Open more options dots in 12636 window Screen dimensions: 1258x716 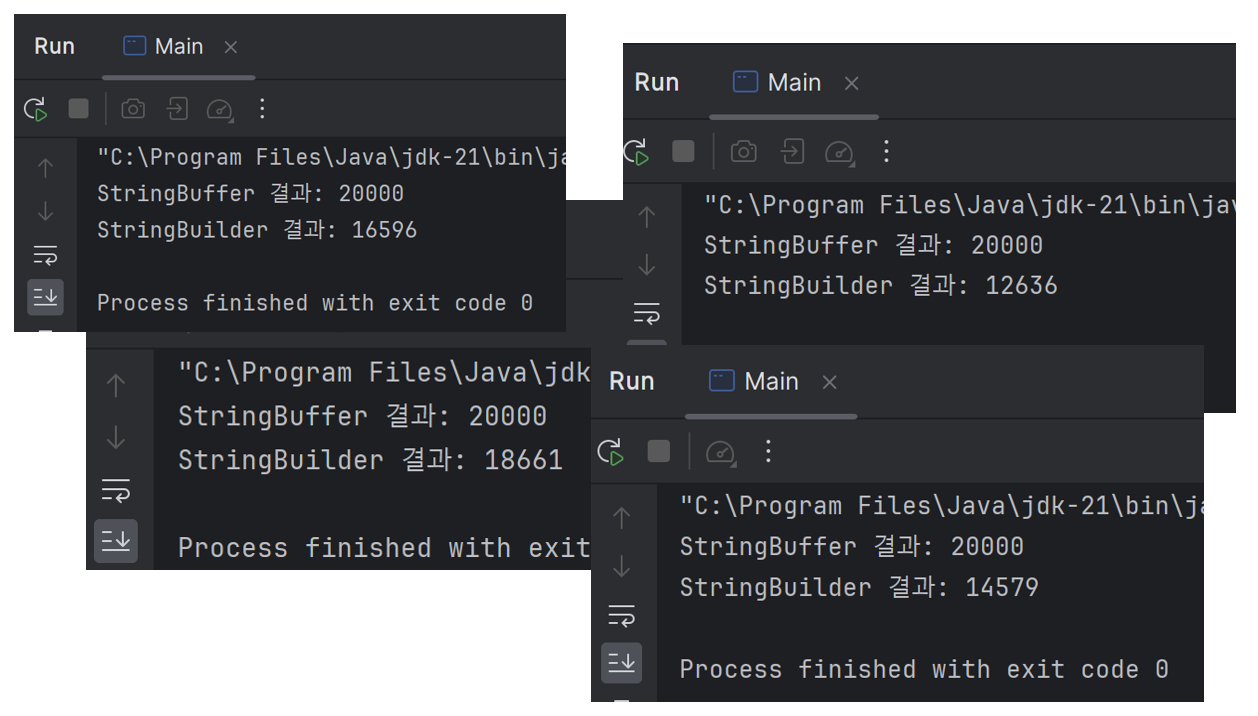pos(886,151)
